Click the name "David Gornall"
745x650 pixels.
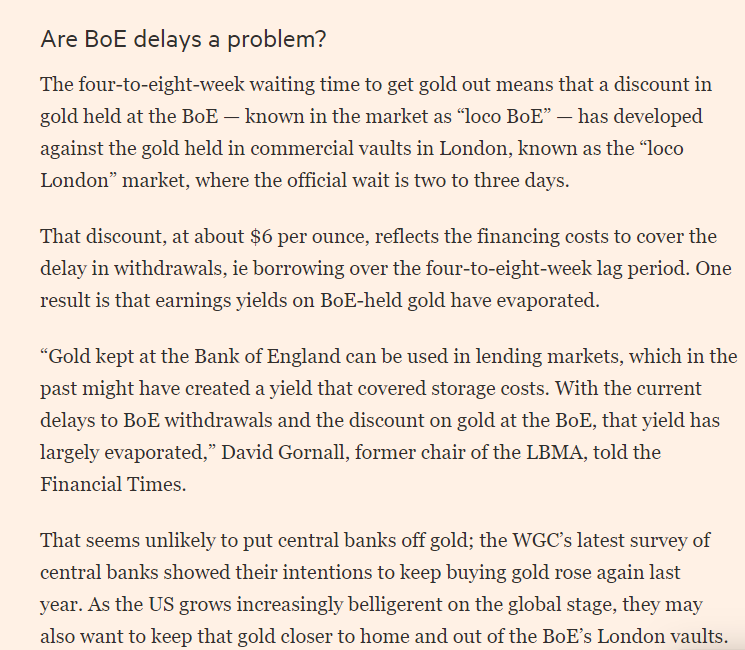[285, 452]
